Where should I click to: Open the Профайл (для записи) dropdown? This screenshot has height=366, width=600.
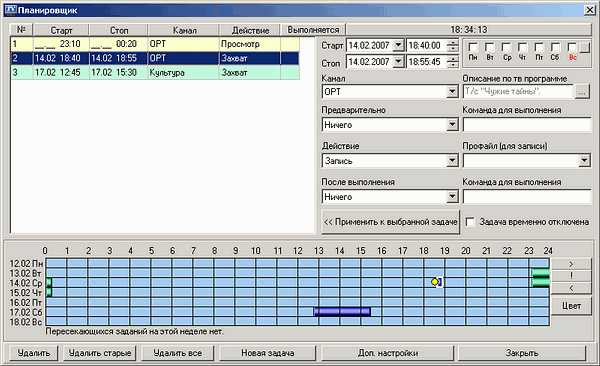584,160
